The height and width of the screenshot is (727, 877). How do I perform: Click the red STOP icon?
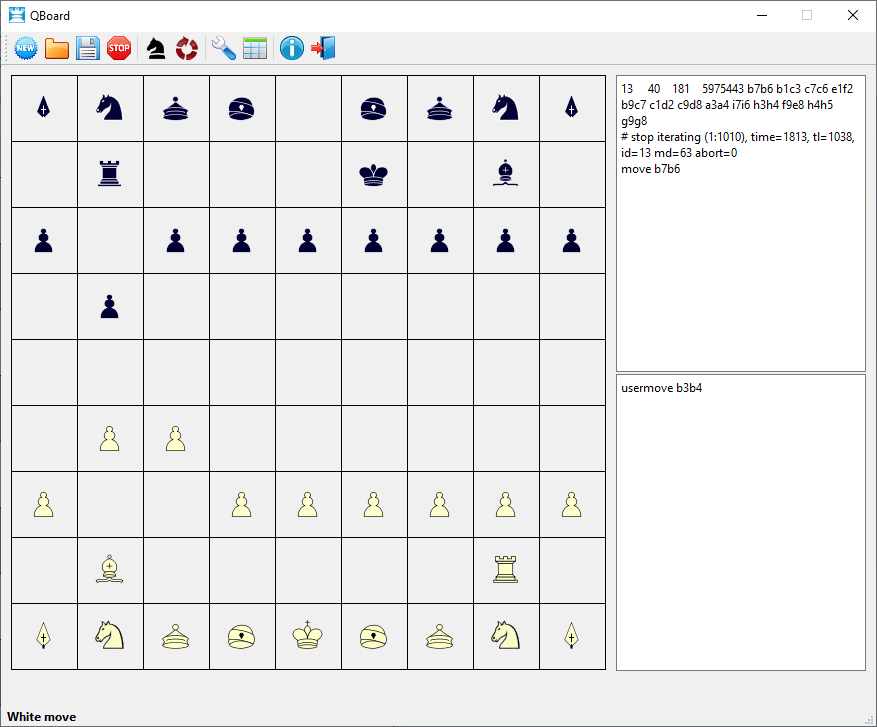click(x=119, y=48)
